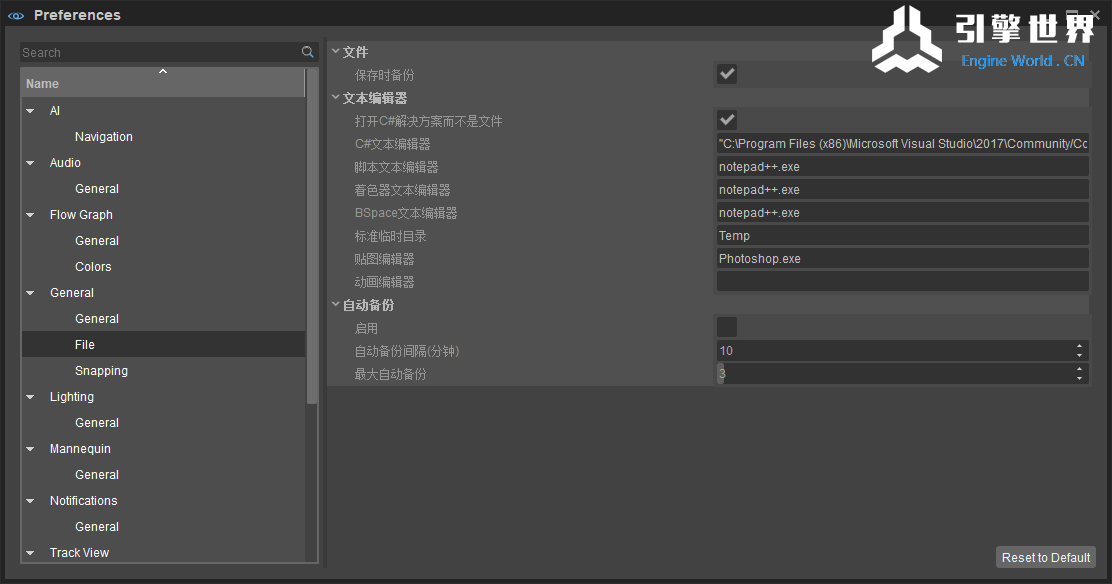Screen dimensions: 1112x584
Task: Click the Name column sort arrow
Action: (163, 72)
